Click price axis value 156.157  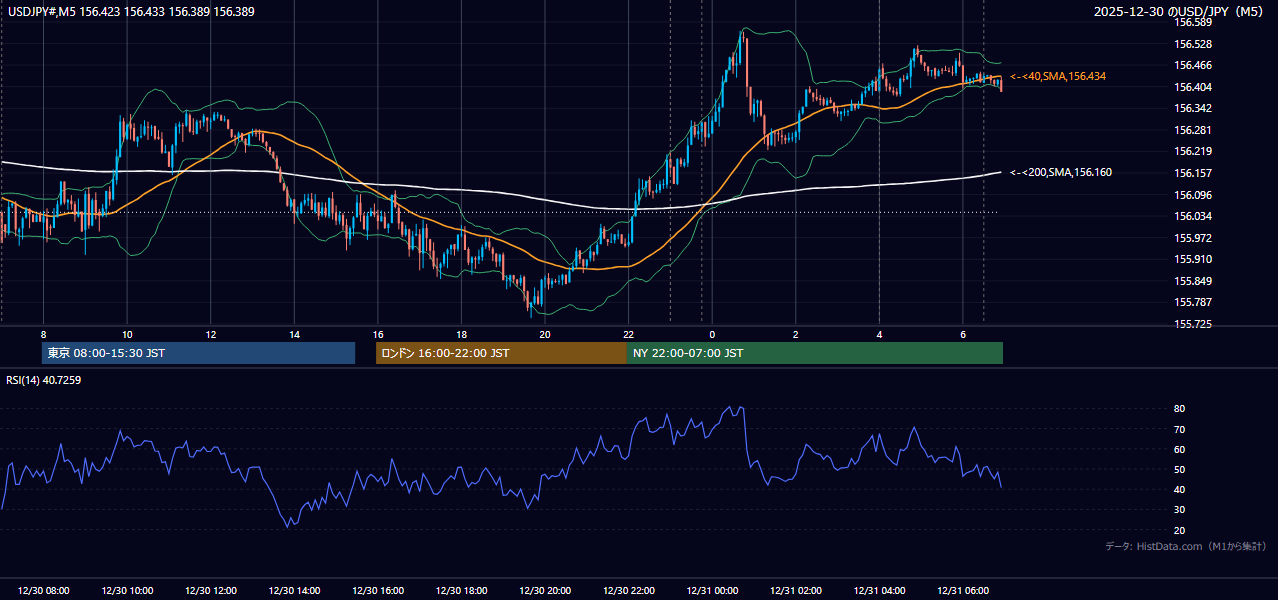point(1192,173)
